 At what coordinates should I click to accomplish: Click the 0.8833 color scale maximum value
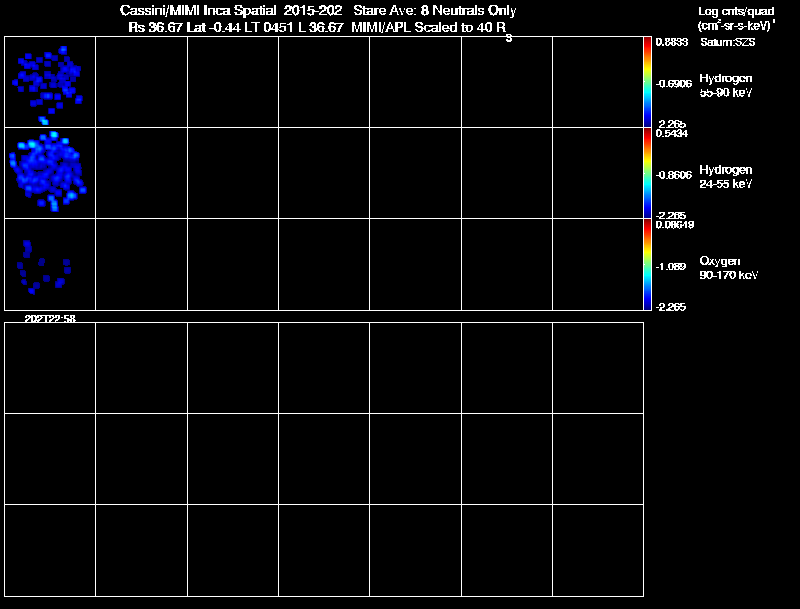pos(672,42)
